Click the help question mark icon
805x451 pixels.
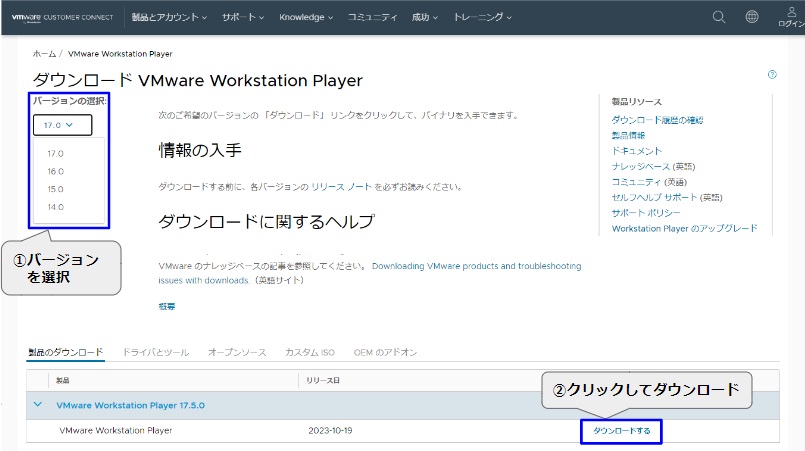click(x=772, y=74)
